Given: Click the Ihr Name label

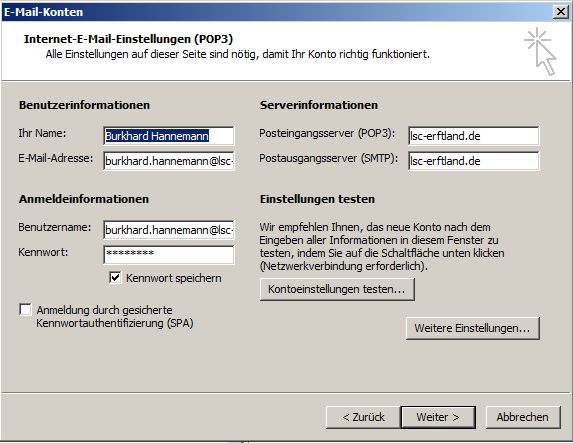Looking at the screenshot, I should (42, 133).
